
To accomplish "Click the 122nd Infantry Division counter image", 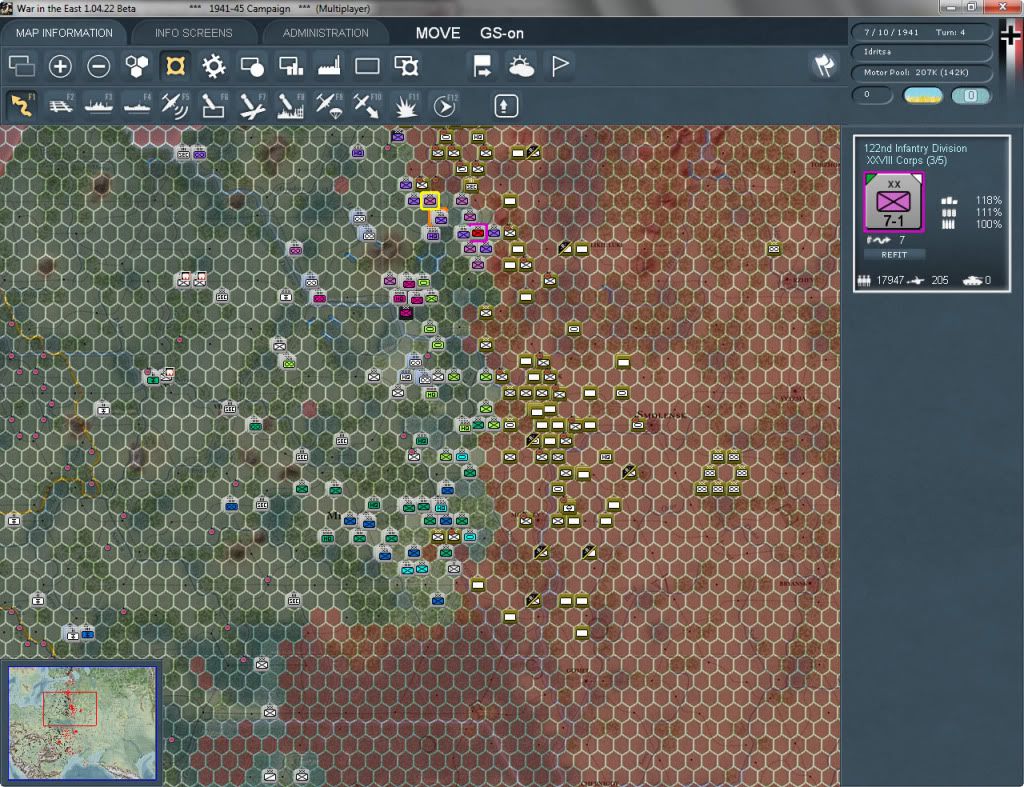I will 893,202.
